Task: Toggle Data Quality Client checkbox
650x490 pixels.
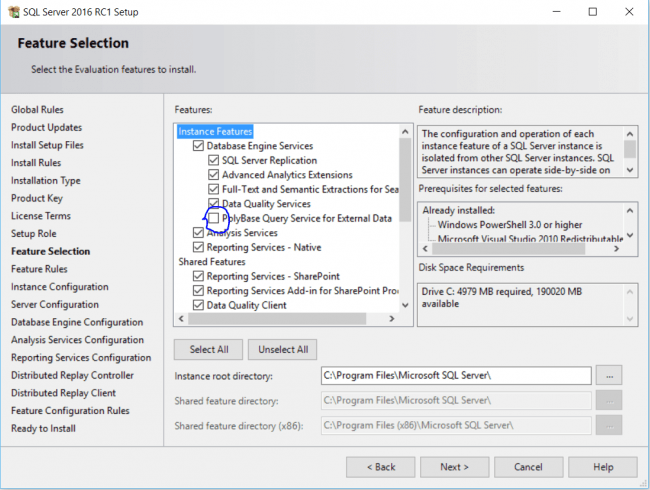Action: tap(198, 305)
